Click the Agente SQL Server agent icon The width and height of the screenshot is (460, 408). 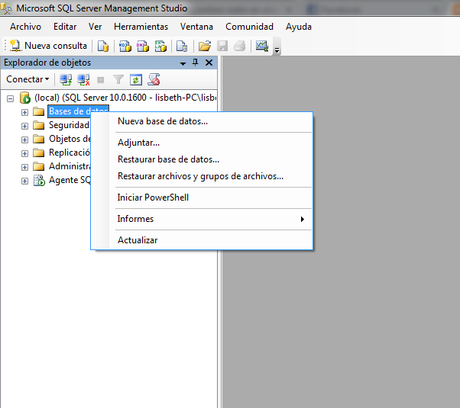(39, 180)
